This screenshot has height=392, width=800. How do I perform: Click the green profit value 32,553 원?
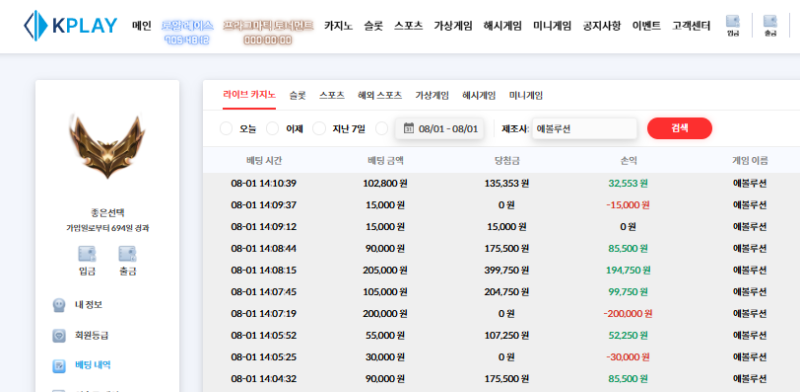tap(628, 183)
